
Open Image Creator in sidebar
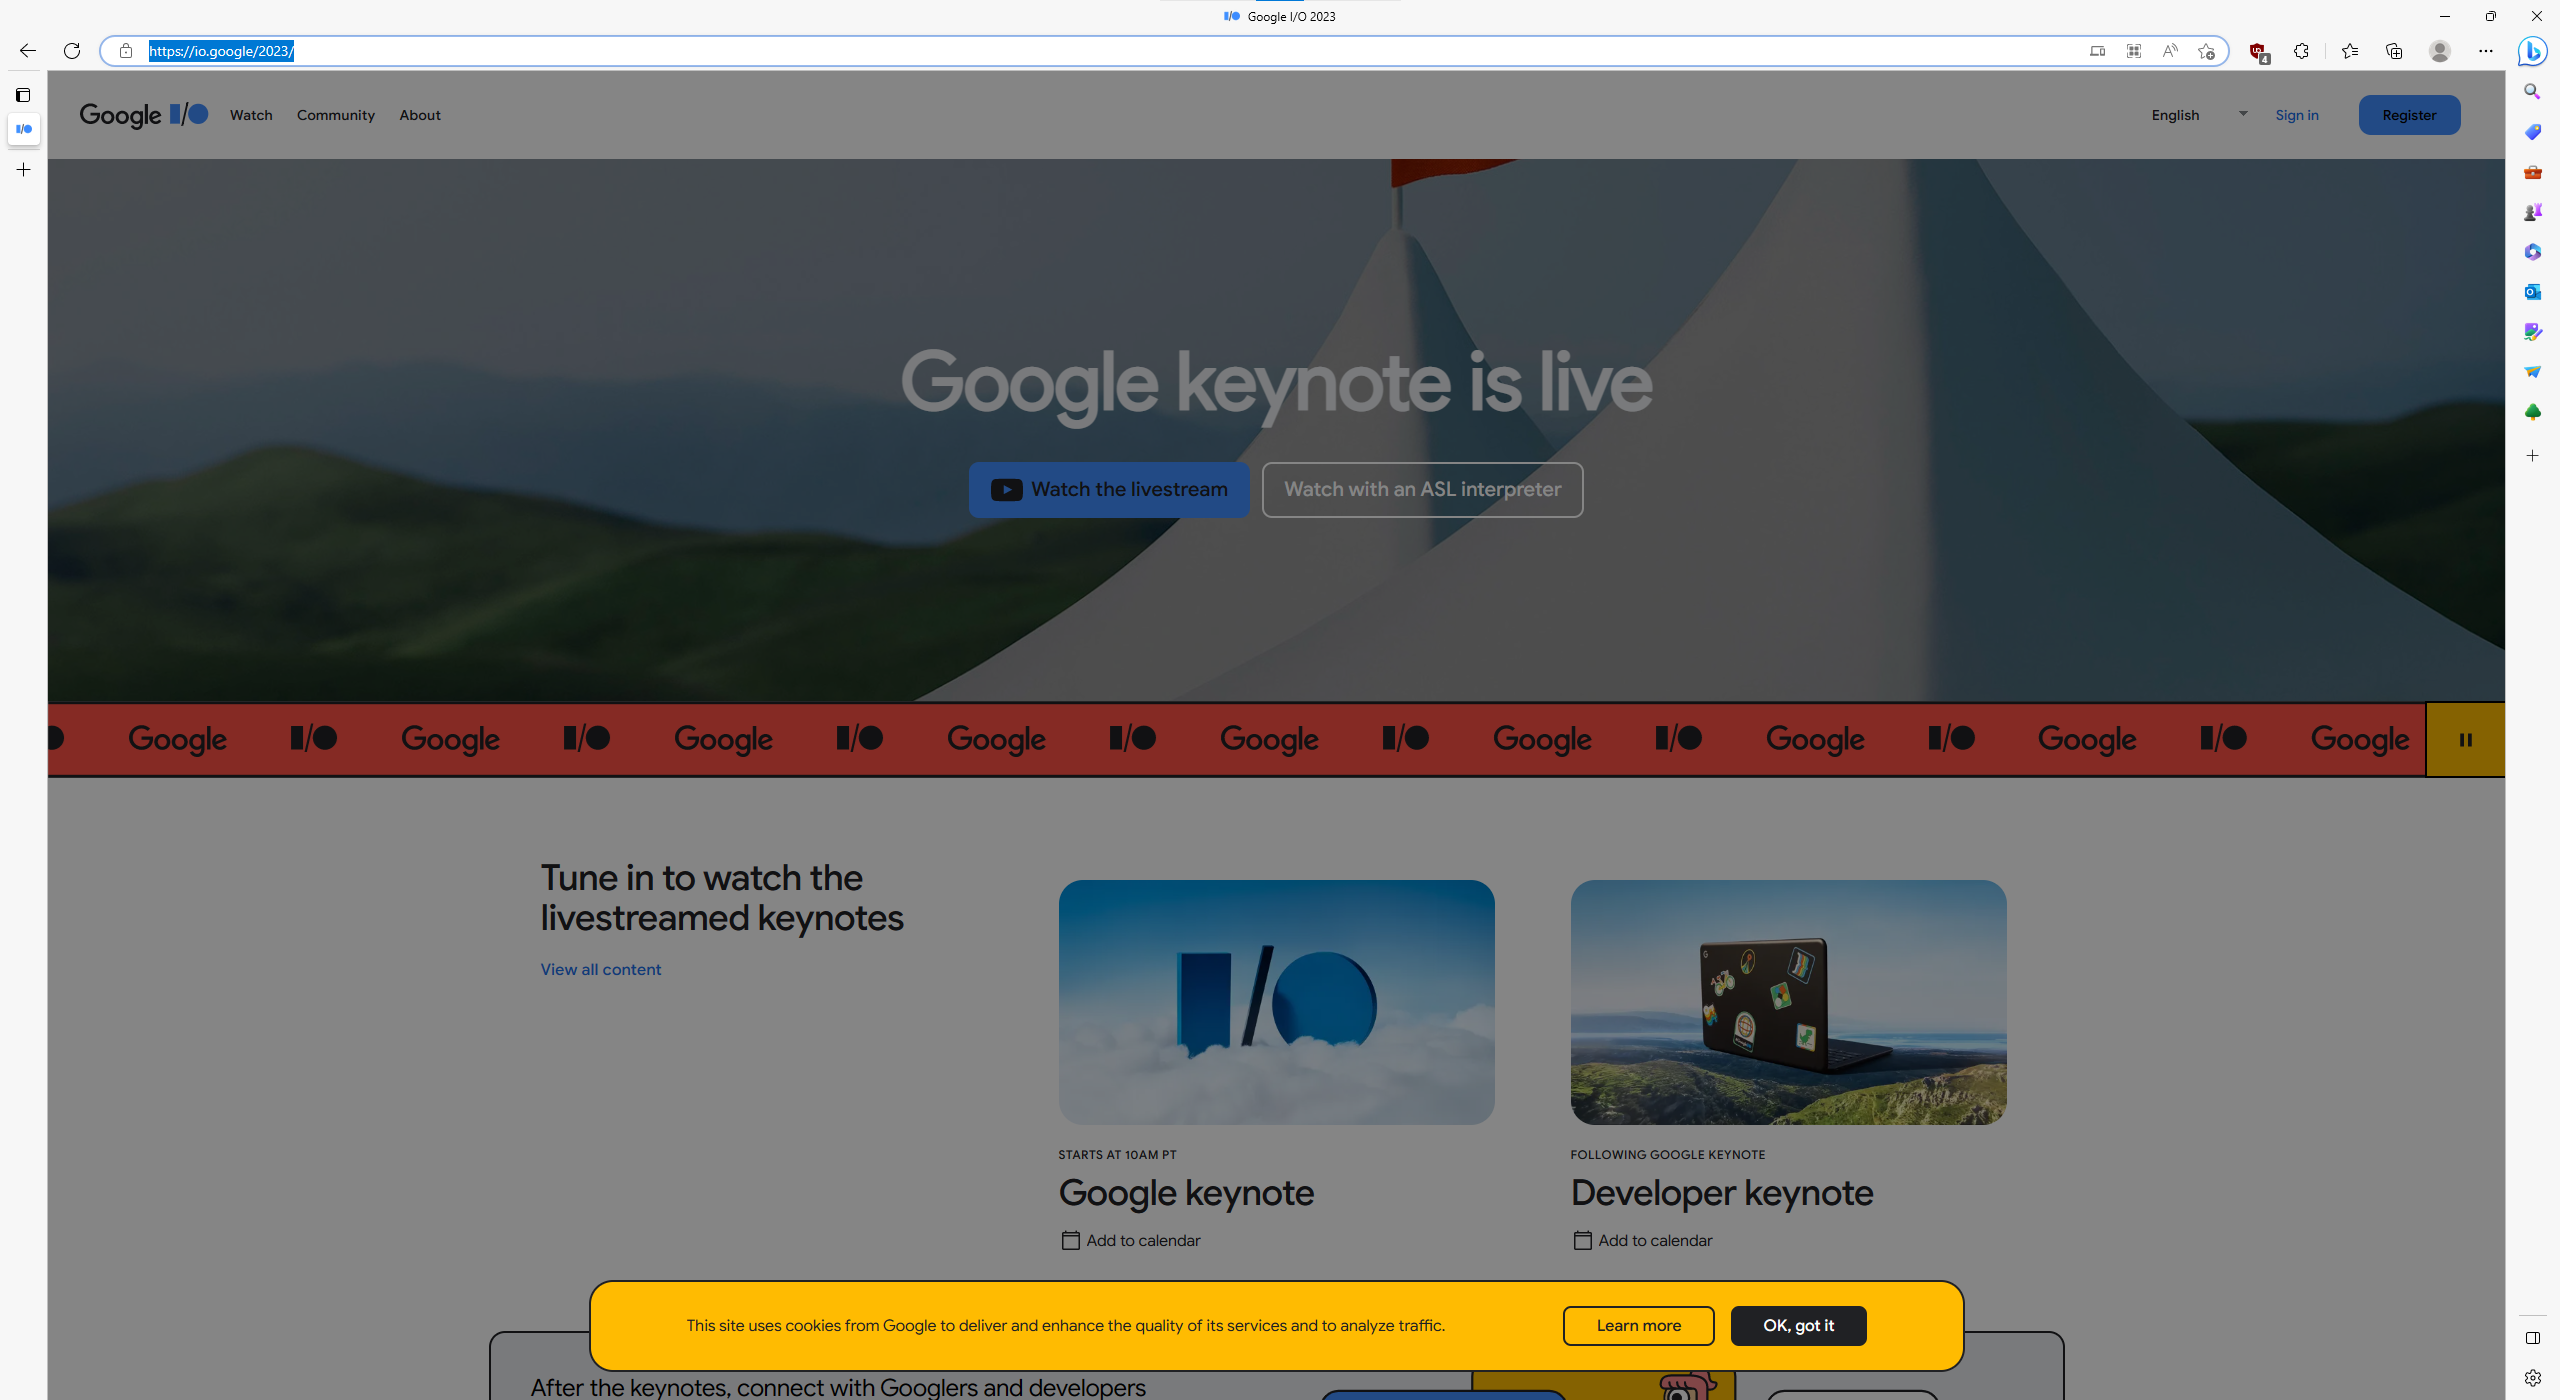[2533, 332]
